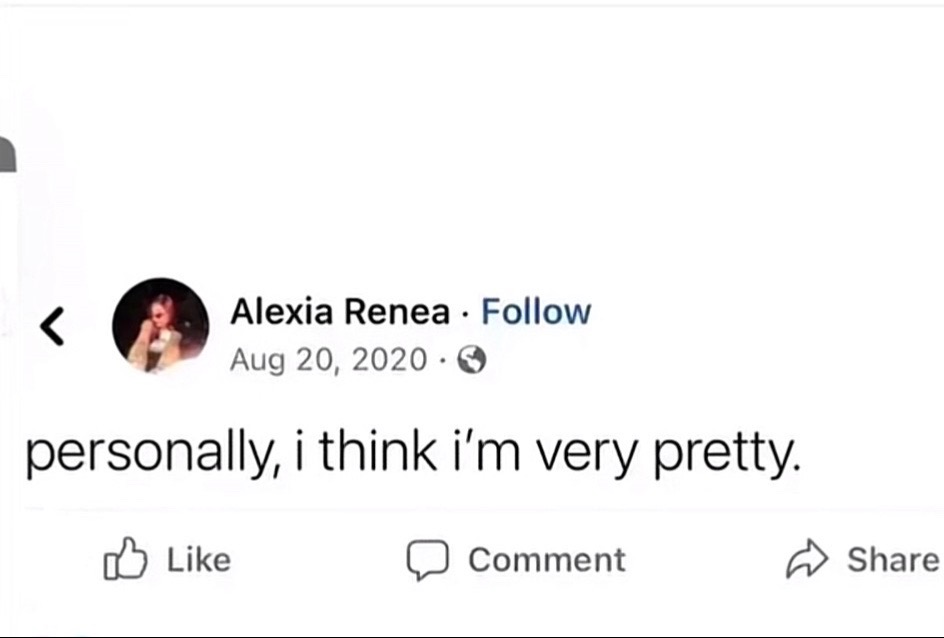
Task: Open the Aug 20, 2020 timestamp
Action: pyautogui.click(x=329, y=360)
